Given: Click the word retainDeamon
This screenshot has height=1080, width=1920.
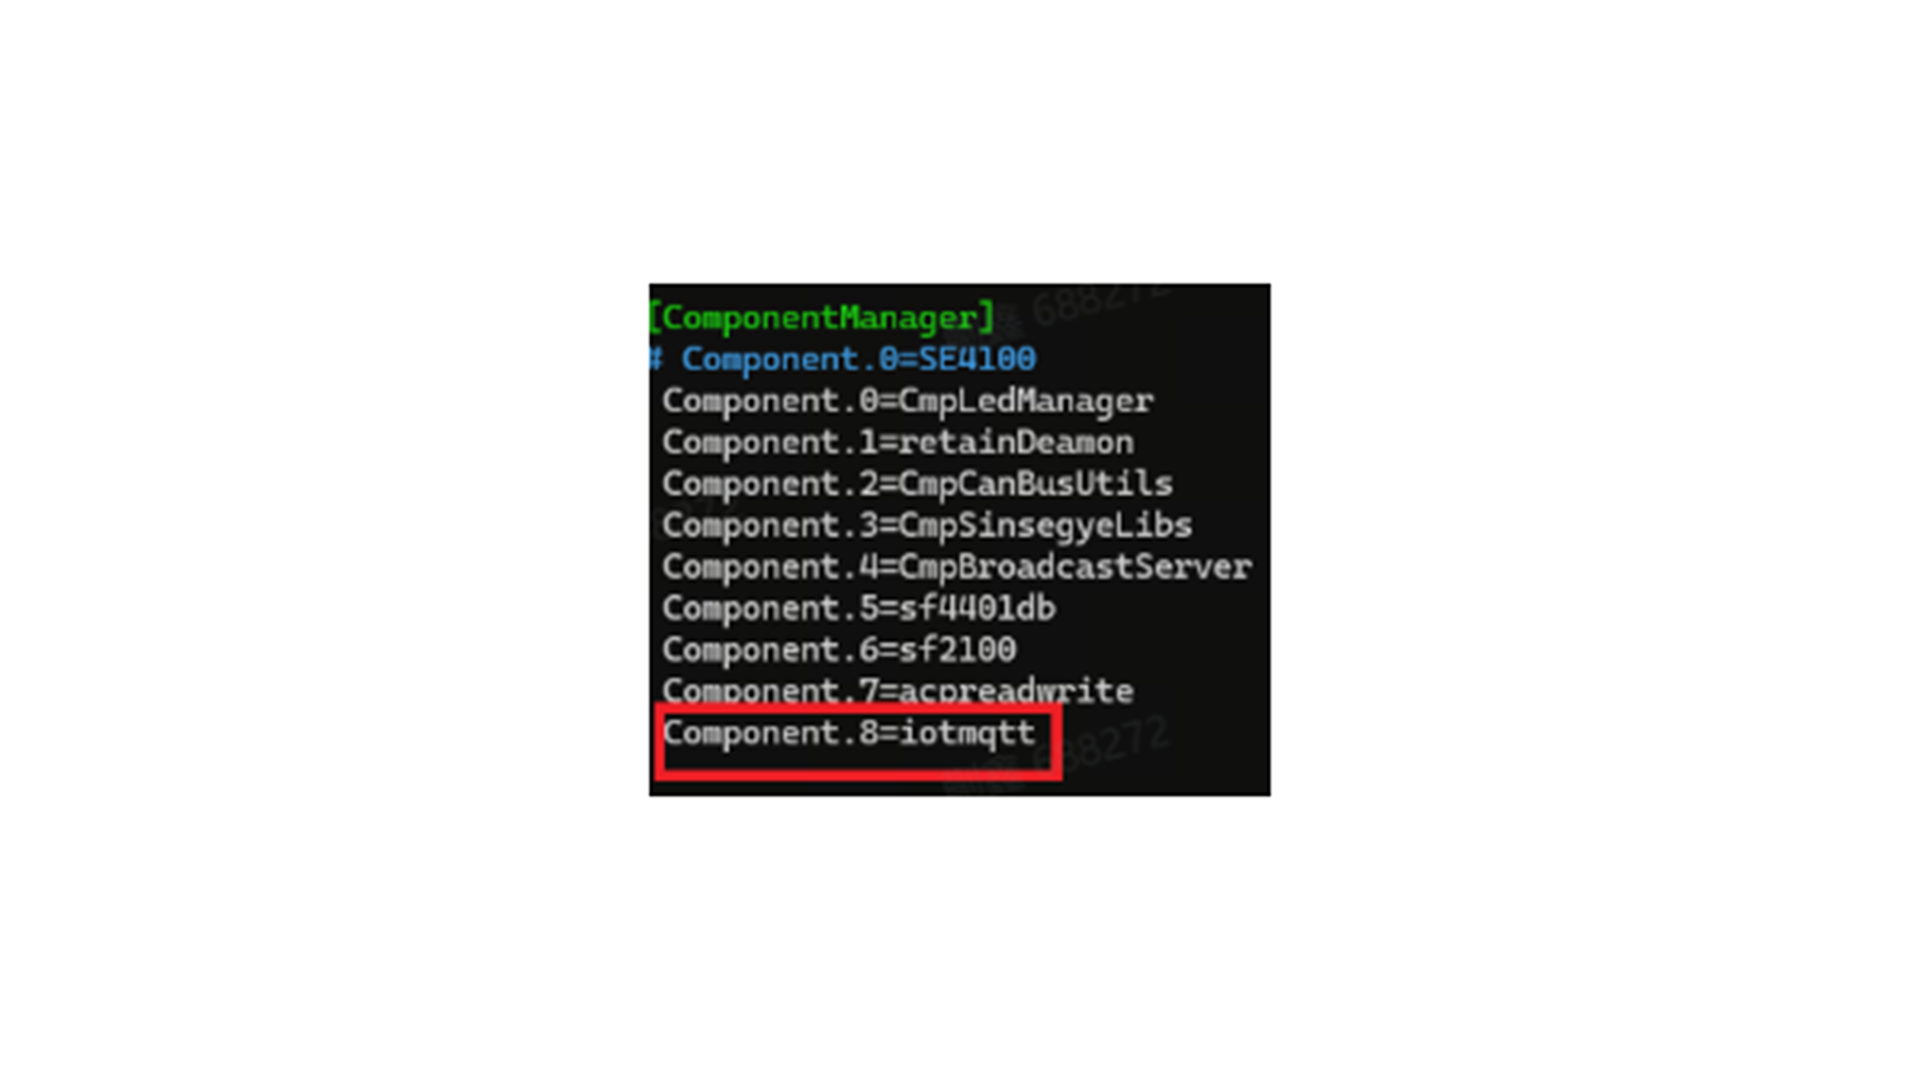Looking at the screenshot, I should 1016,442.
